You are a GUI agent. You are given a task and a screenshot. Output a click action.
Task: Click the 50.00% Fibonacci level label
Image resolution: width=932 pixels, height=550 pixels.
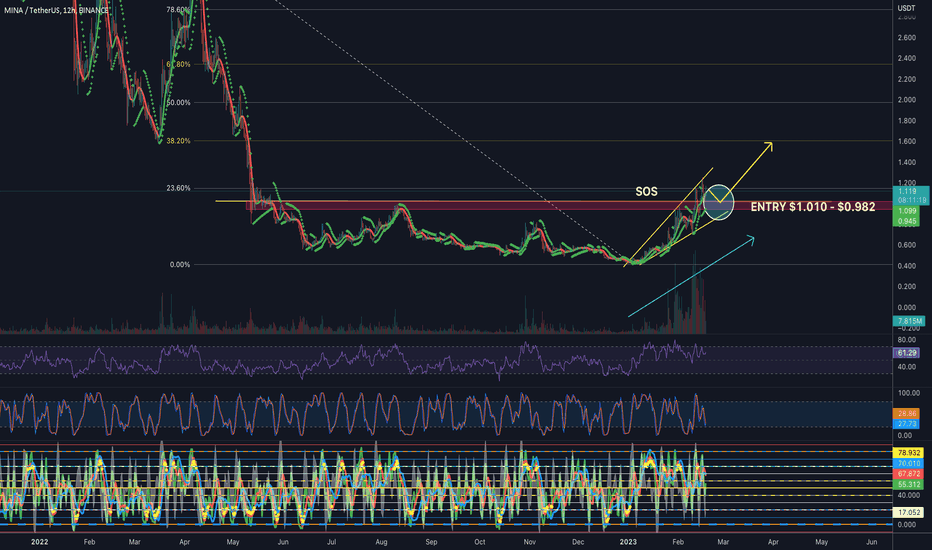178,102
